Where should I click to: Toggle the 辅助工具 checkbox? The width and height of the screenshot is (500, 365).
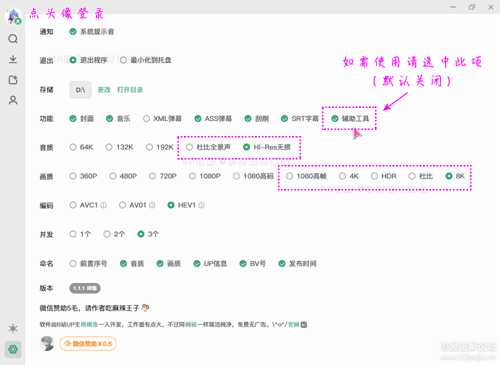pyautogui.click(x=335, y=118)
